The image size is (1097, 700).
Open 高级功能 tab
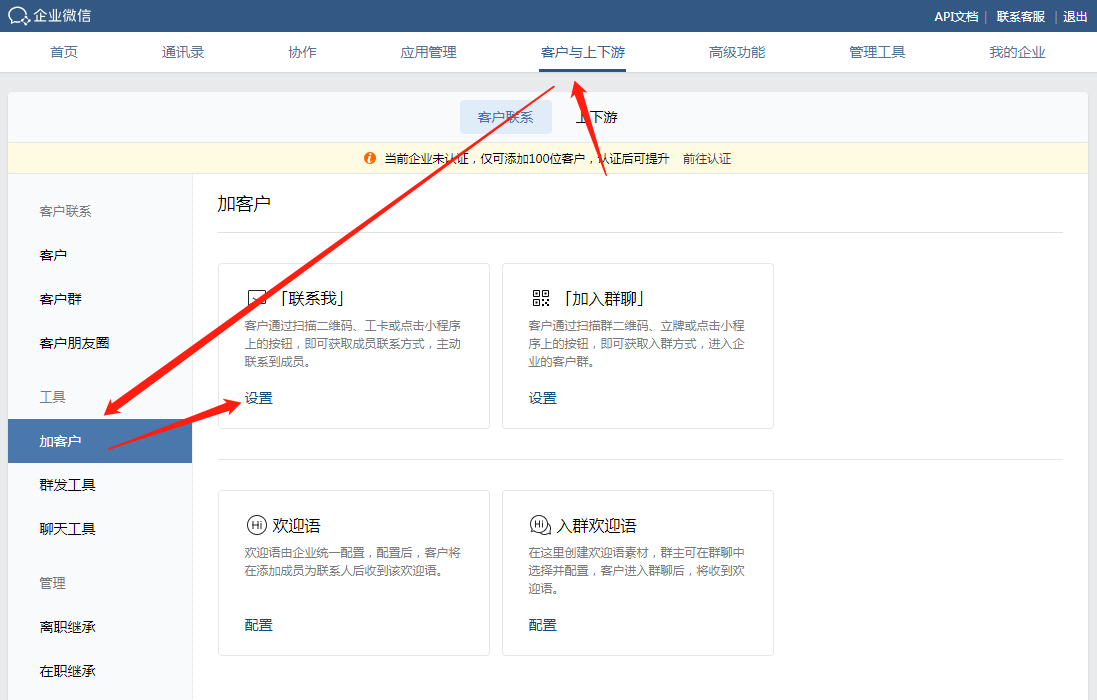click(x=737, y=52)
